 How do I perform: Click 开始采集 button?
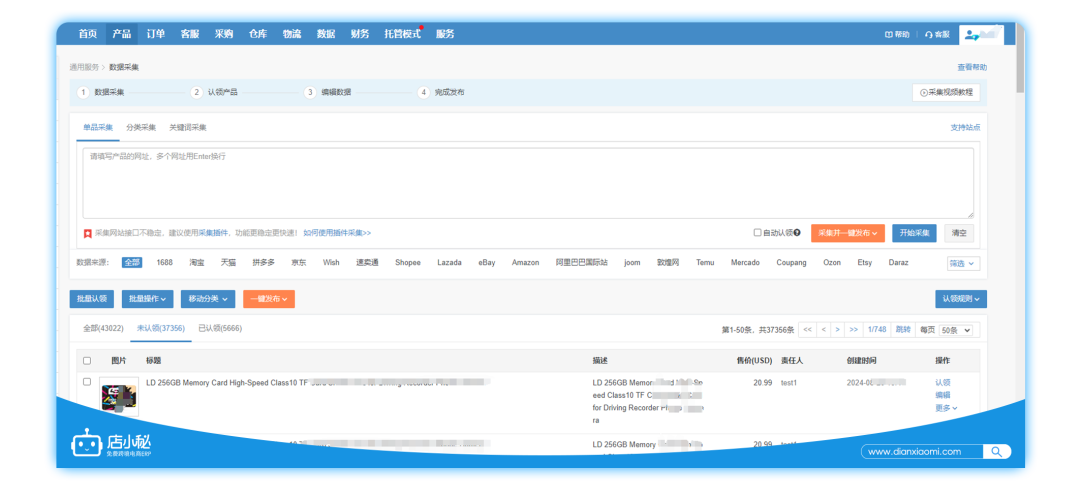(x=914, y=233)
